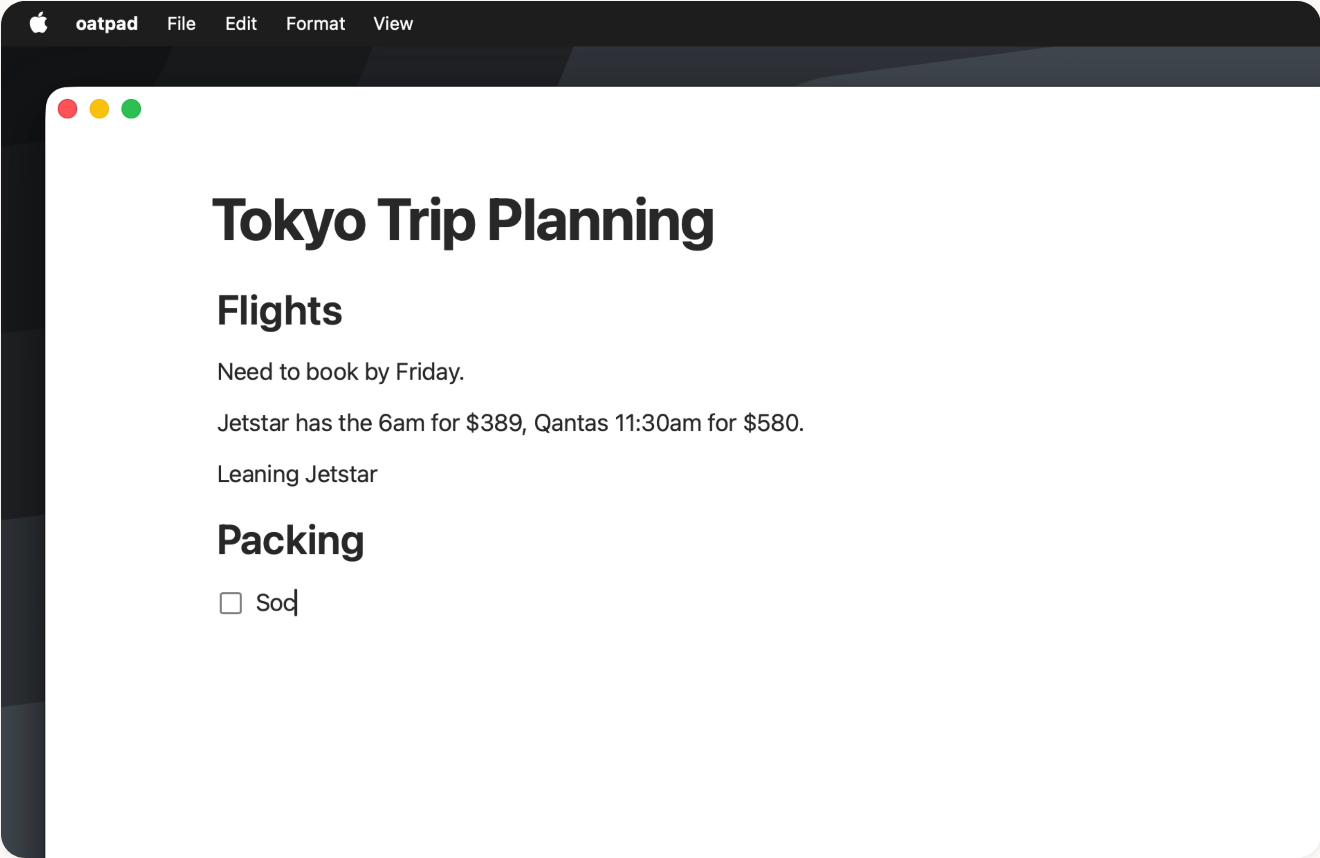Image resolution: width=1320 pixels, height=858 pixels.
Task: Place cursor in the "Soc" checklist item
Action: [x=275, y=603]
